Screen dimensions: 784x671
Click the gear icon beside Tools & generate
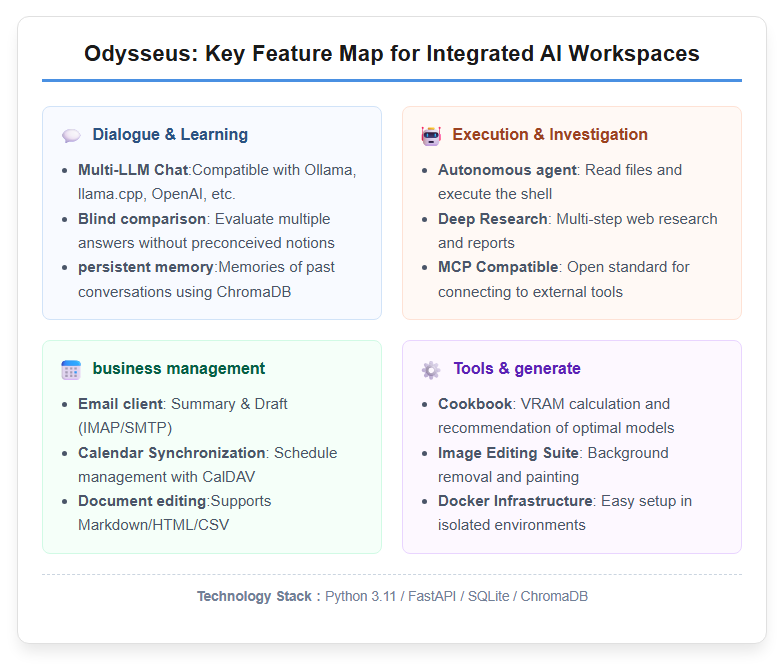431,370
